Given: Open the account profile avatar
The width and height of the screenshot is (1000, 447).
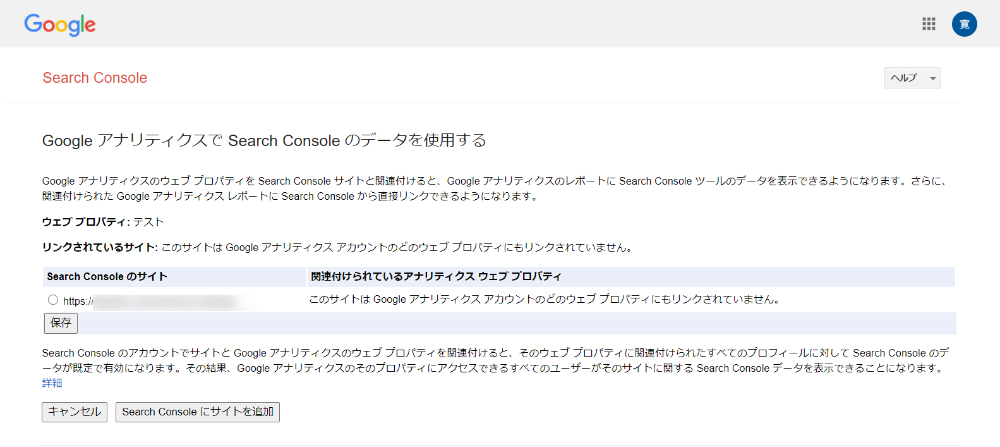Looking at the screenshot, I should 964,24.
